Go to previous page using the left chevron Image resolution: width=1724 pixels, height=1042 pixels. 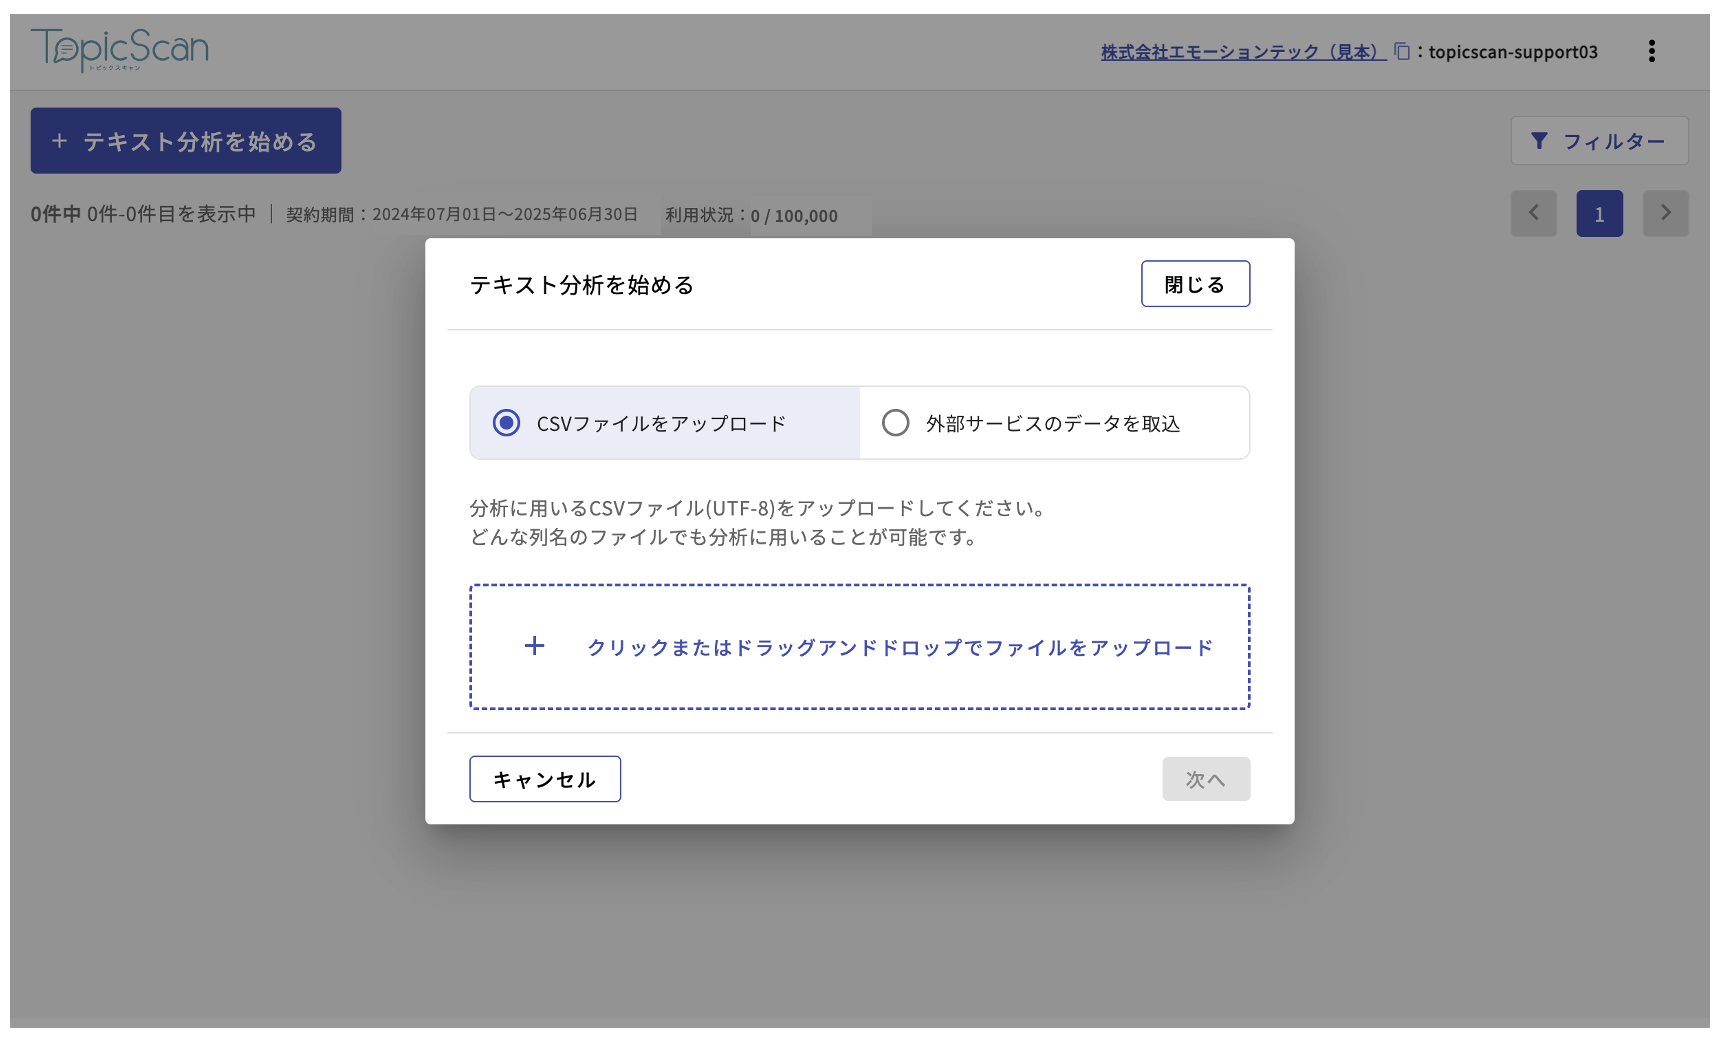(1534, 213)
